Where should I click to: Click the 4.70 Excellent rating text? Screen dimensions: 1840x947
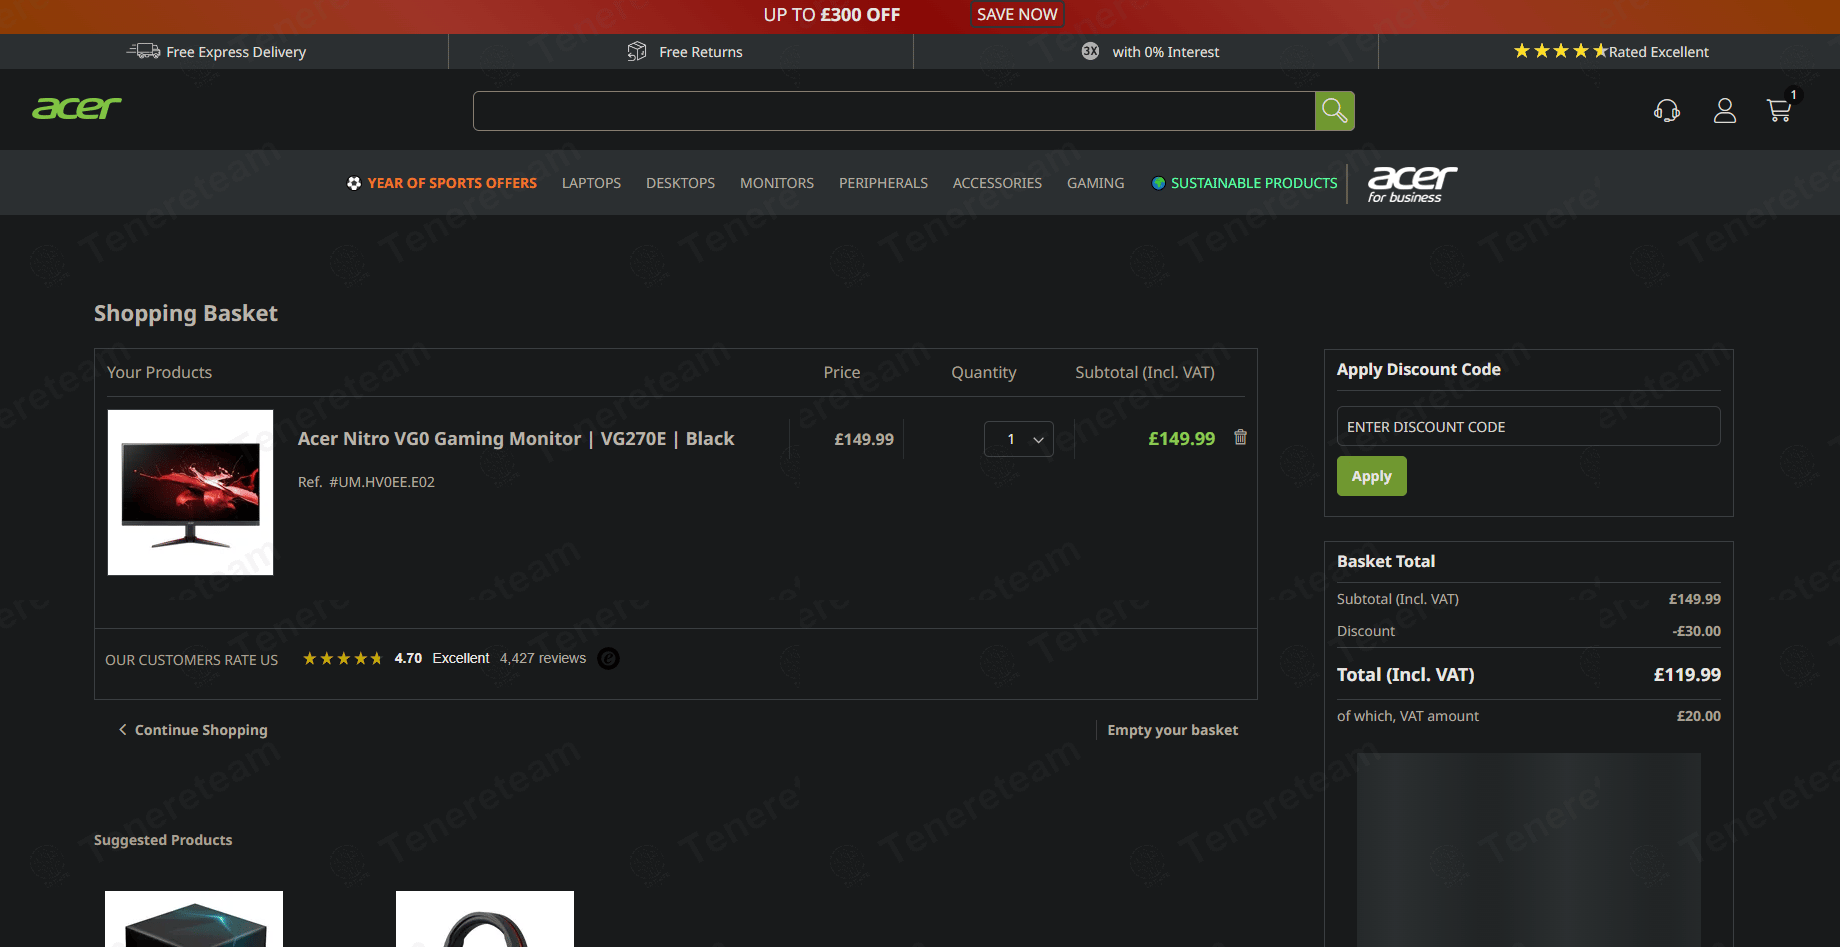tap(442, 658)
